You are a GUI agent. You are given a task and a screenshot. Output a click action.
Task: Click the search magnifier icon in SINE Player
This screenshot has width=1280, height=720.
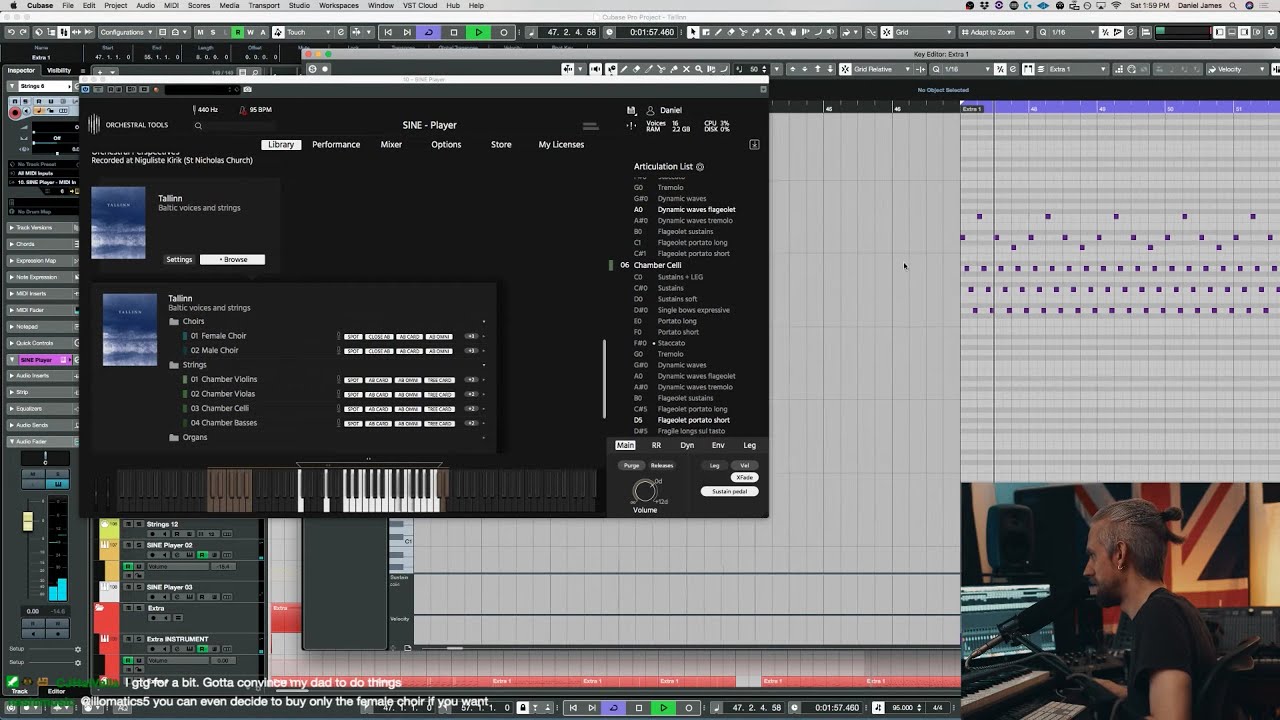[x=198, y=125]
